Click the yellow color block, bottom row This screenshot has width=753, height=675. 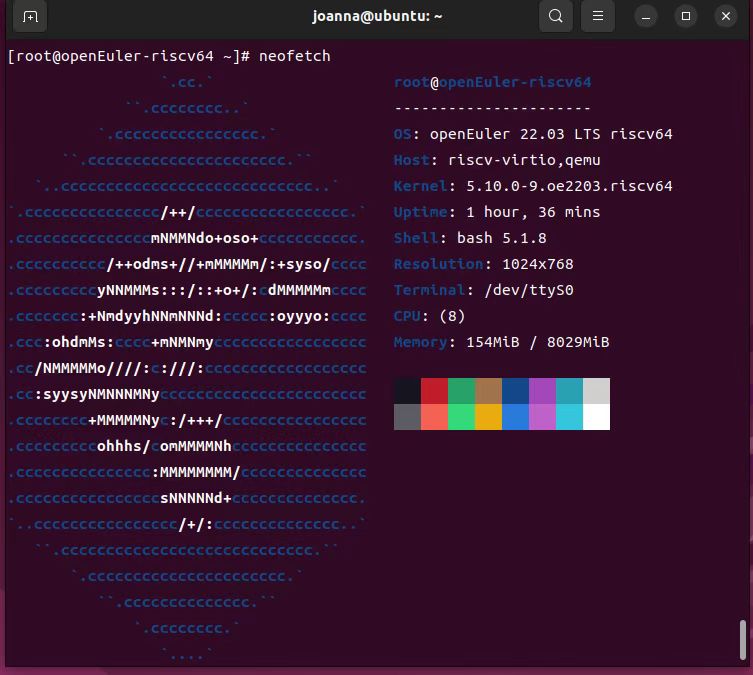[x=488, y=417]
